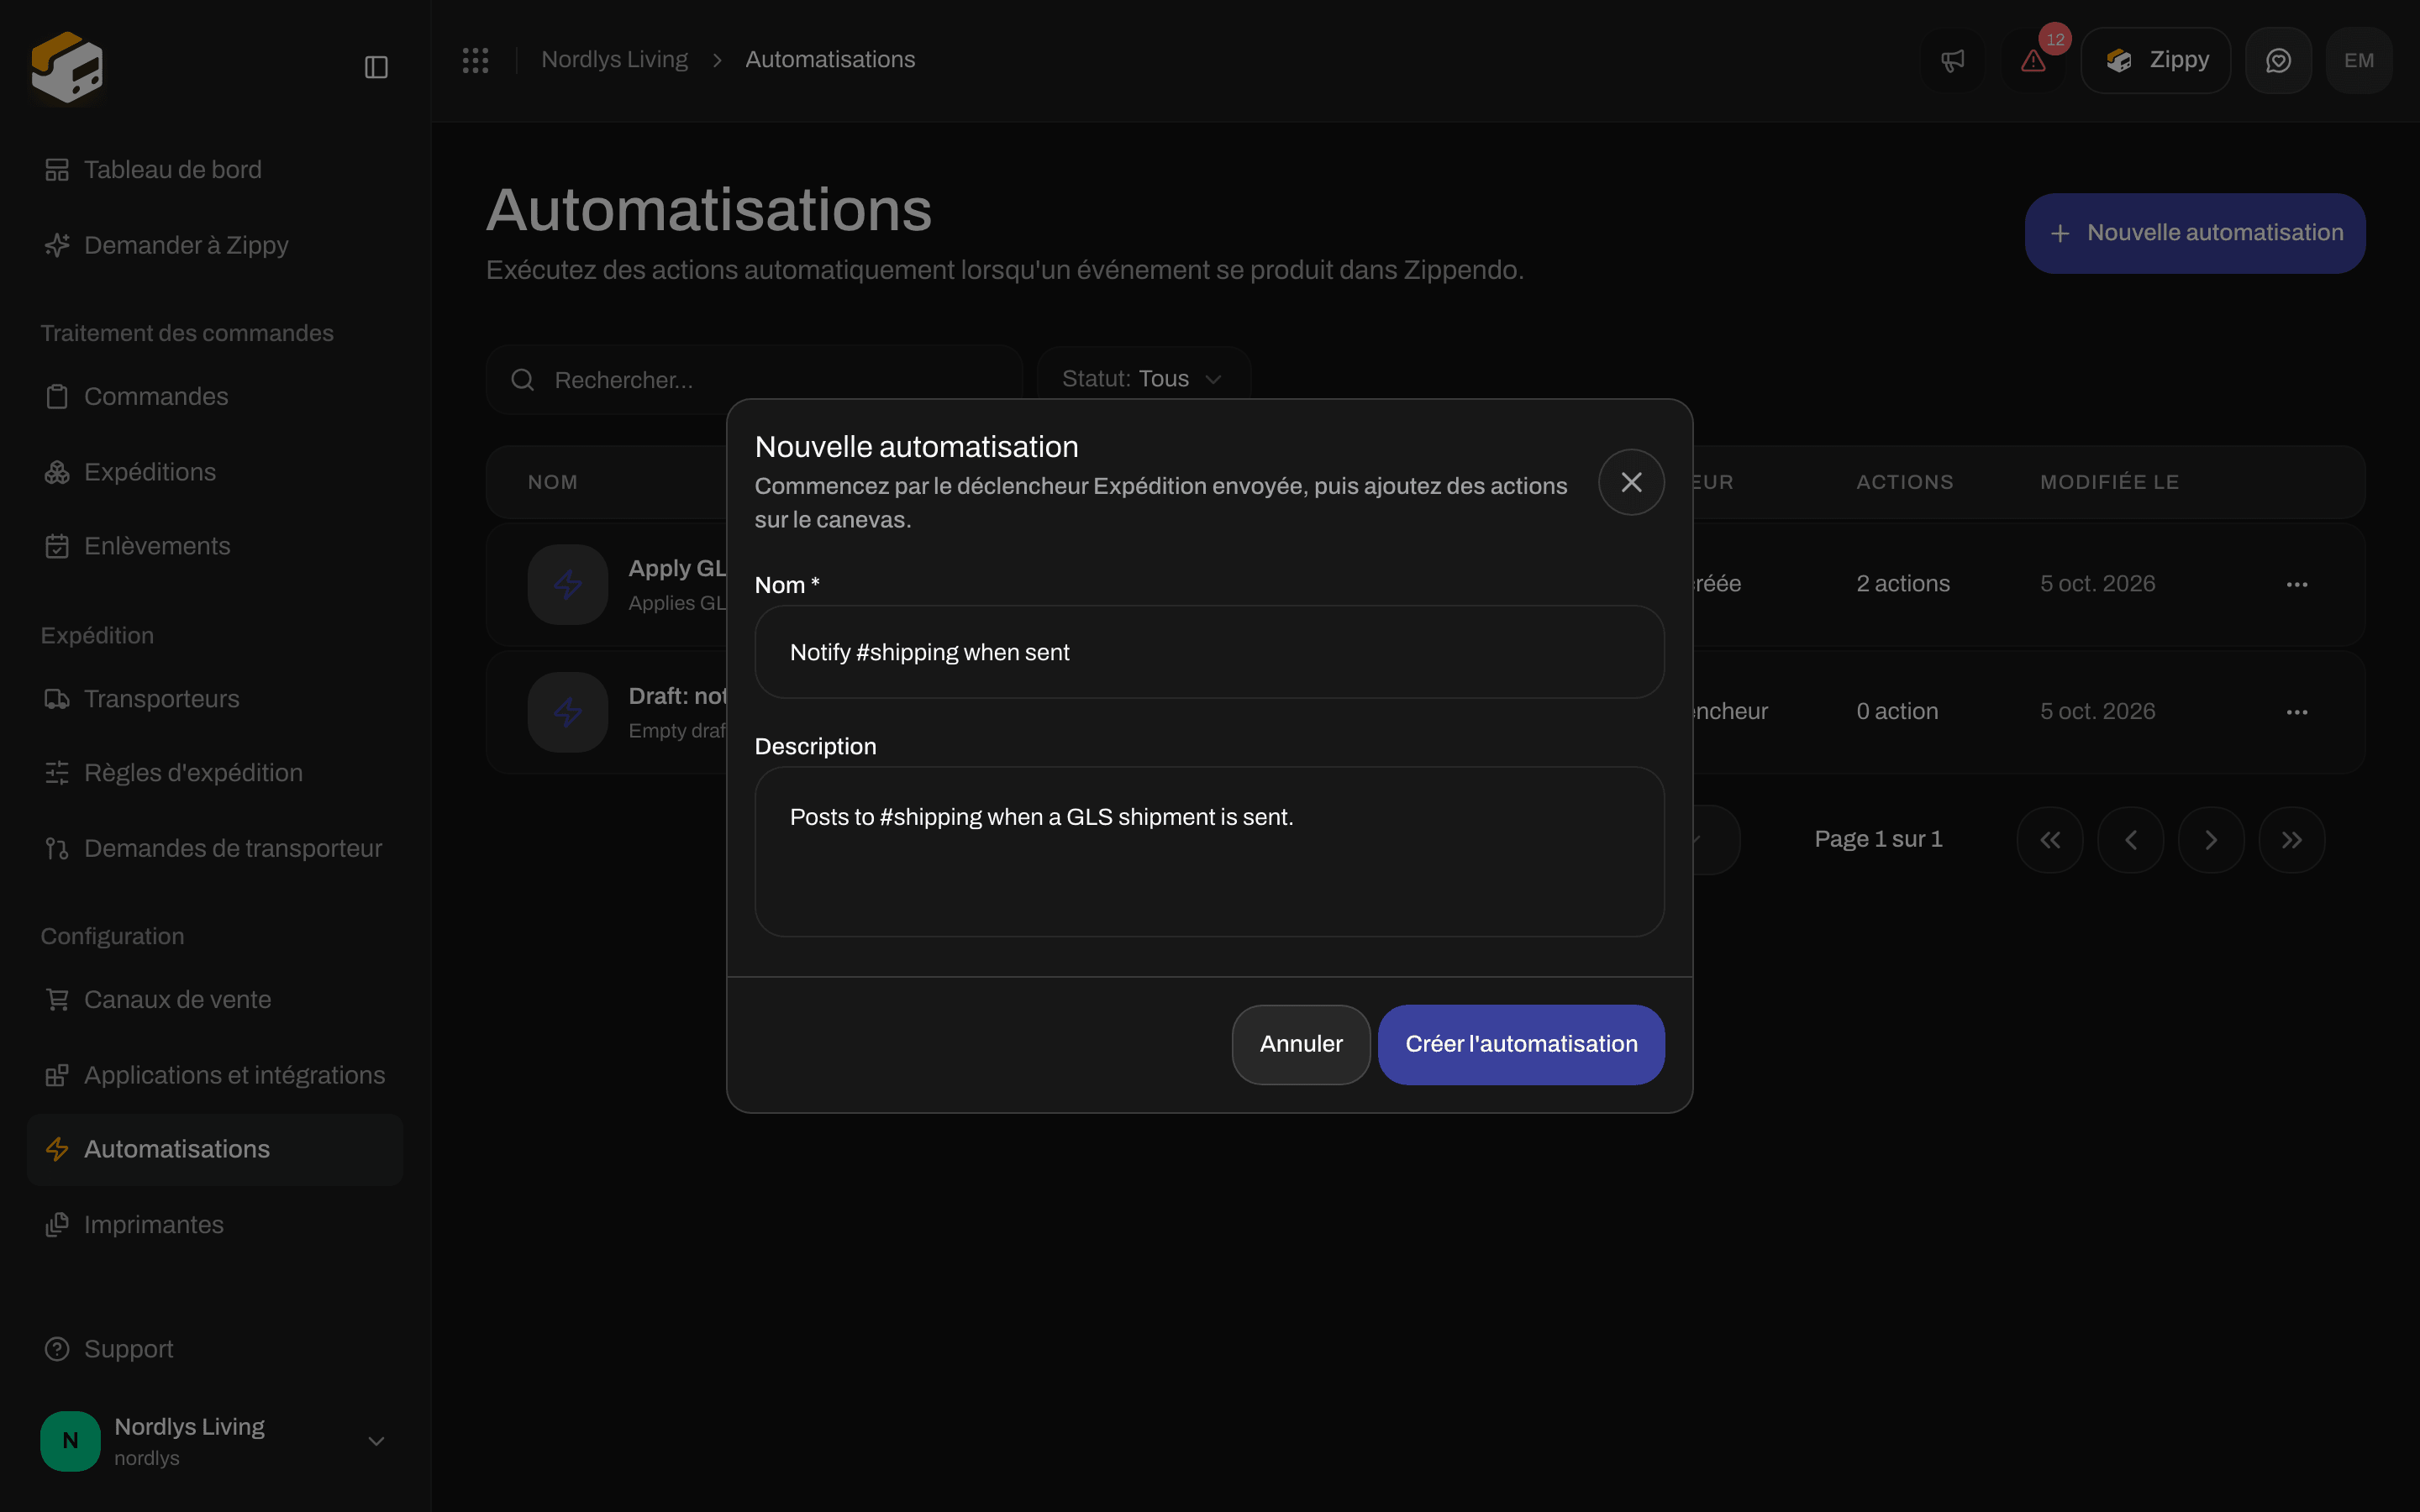Click the Apply GL row lightning icon

[568, 584]
